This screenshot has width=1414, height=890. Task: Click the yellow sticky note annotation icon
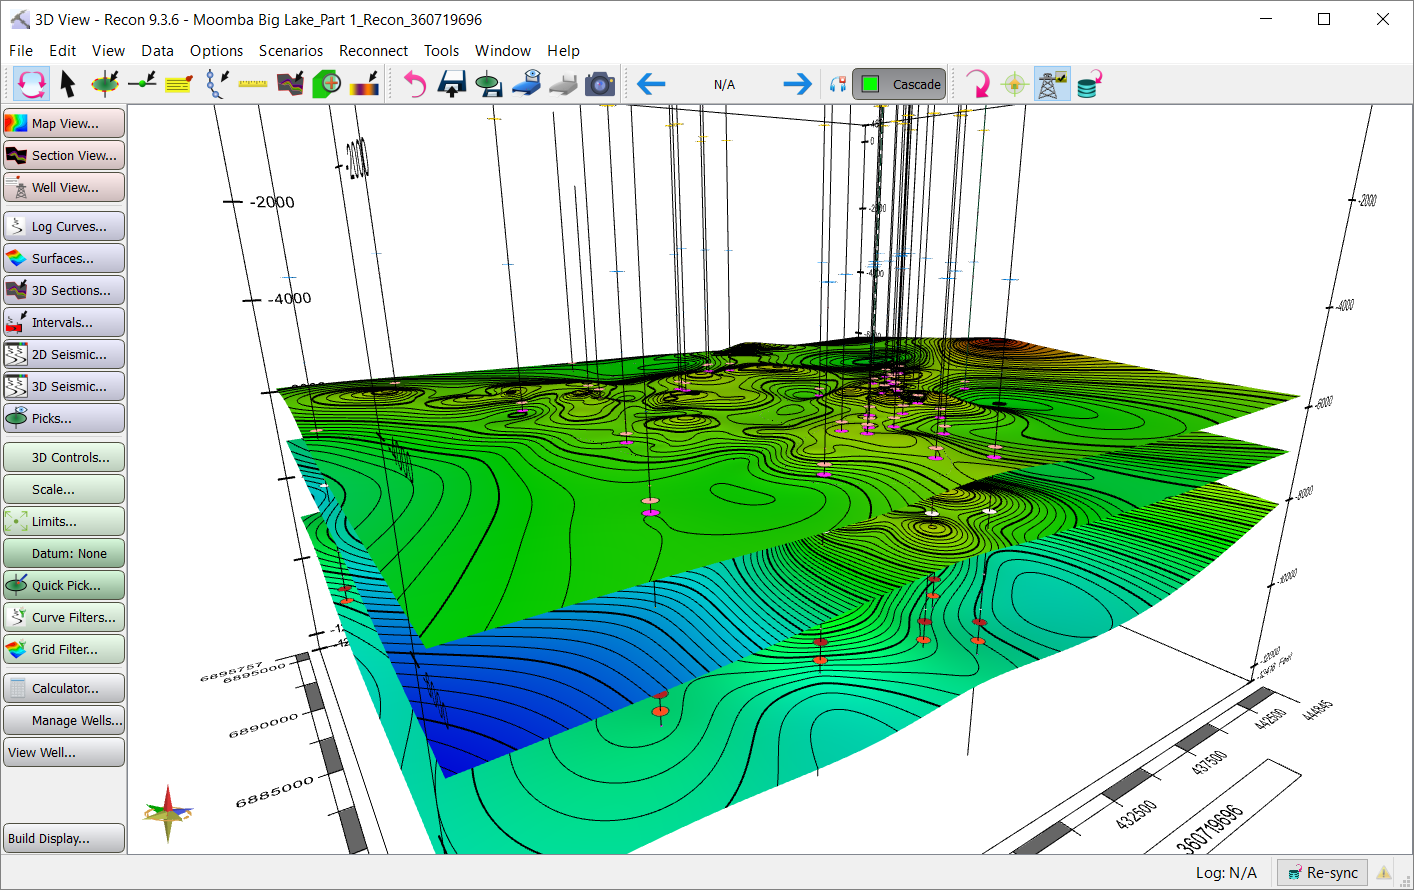point(179,85)
